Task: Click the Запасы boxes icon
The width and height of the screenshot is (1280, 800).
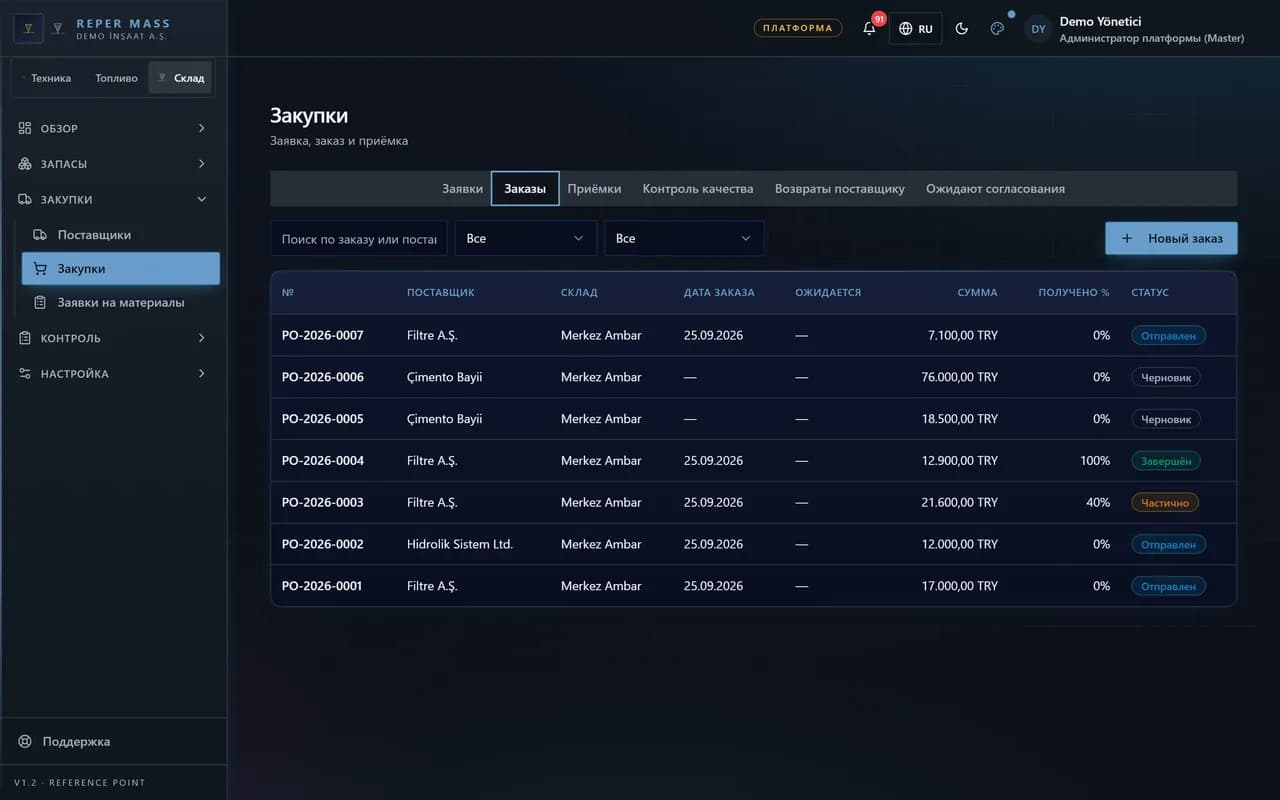Action: click(x=25, y=164)
